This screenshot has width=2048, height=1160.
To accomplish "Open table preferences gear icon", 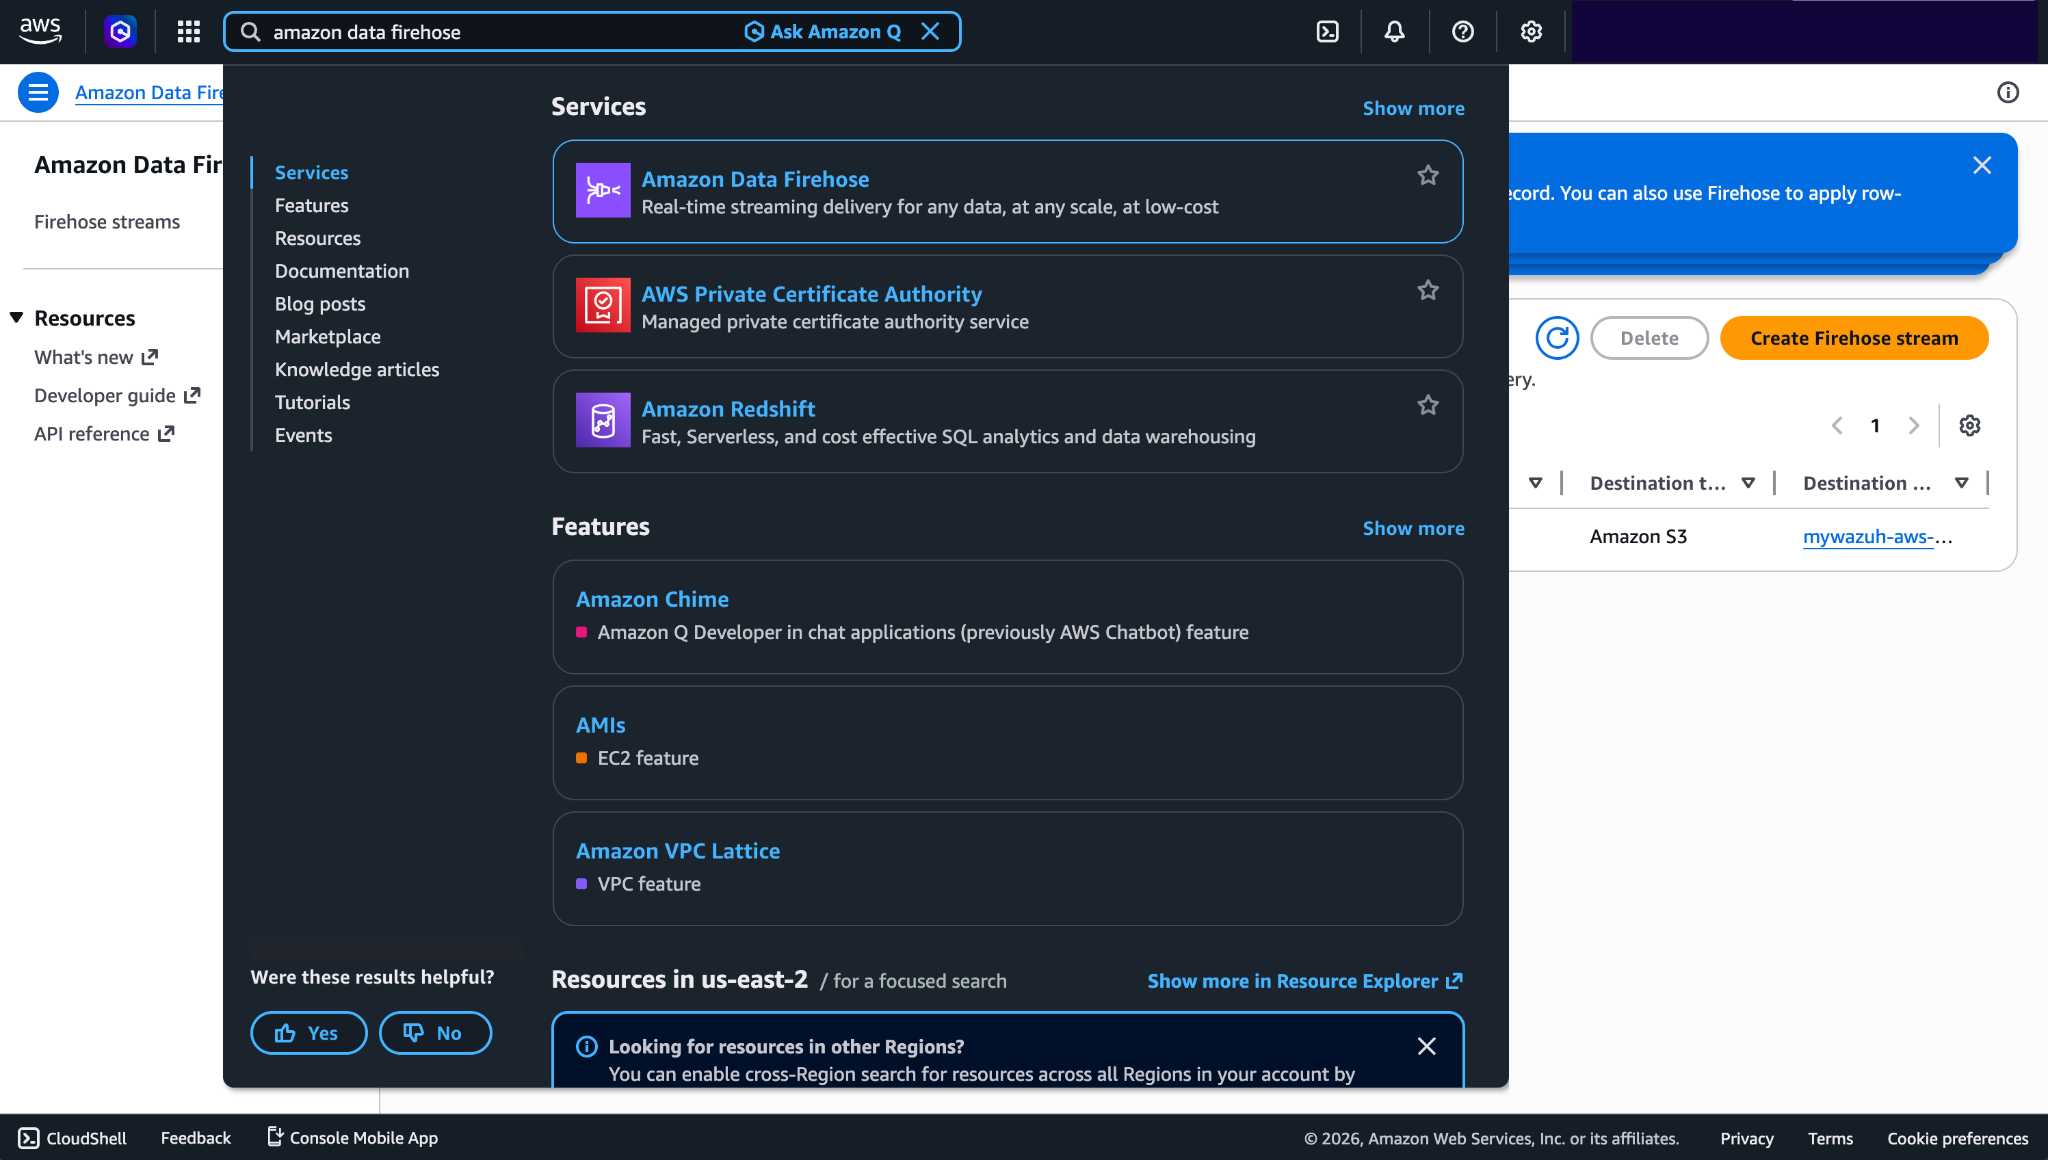I will tap(1970, 426).
